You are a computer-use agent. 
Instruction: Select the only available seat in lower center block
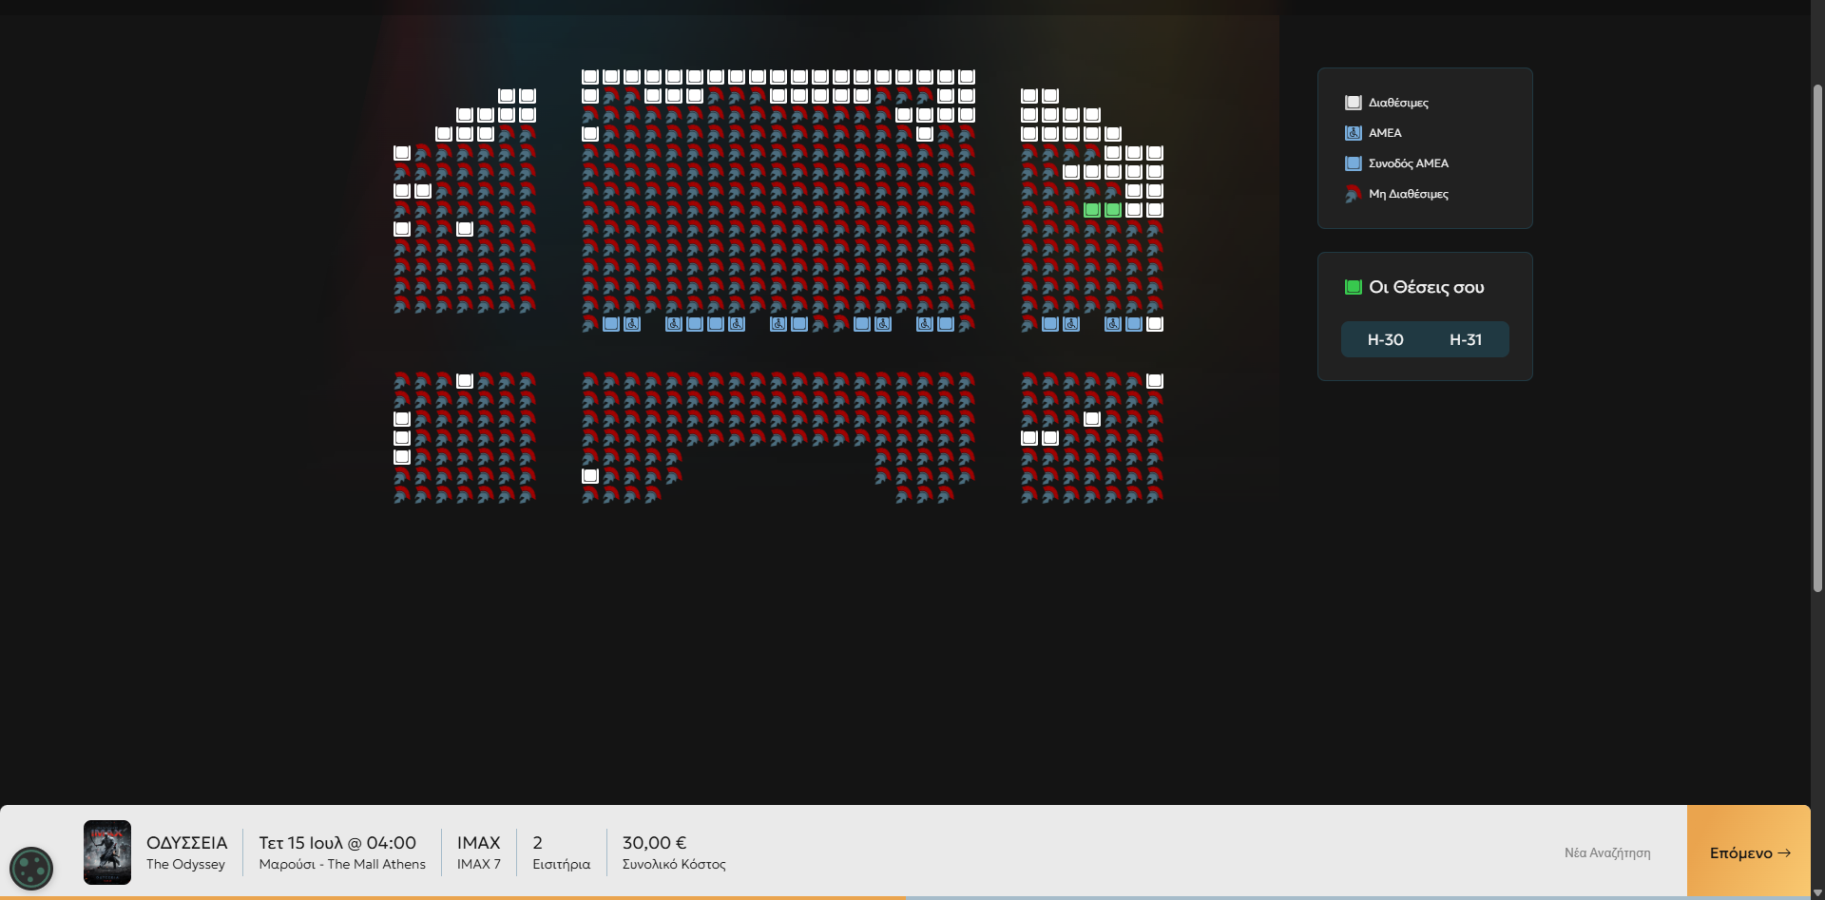[590, 476]
